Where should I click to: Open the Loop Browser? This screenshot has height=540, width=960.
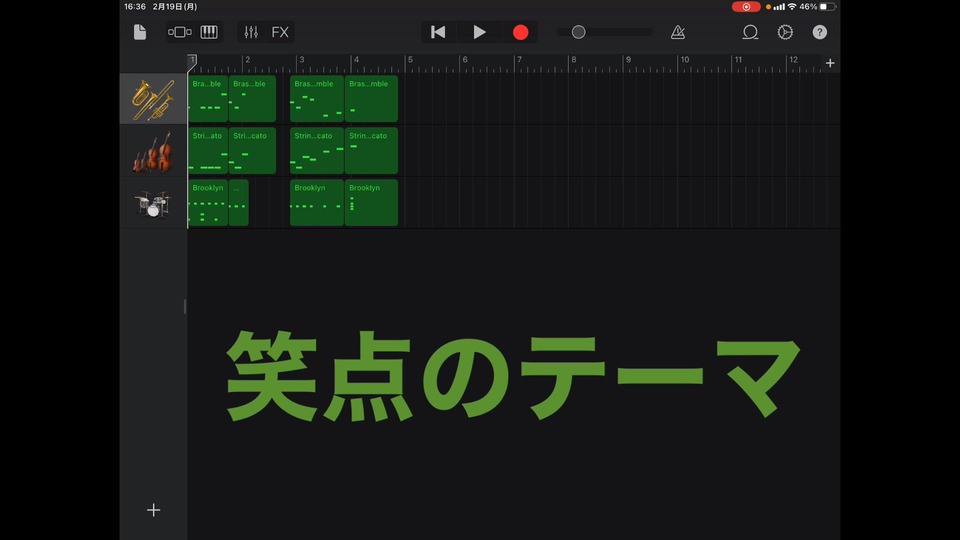[x=750, y=32]
